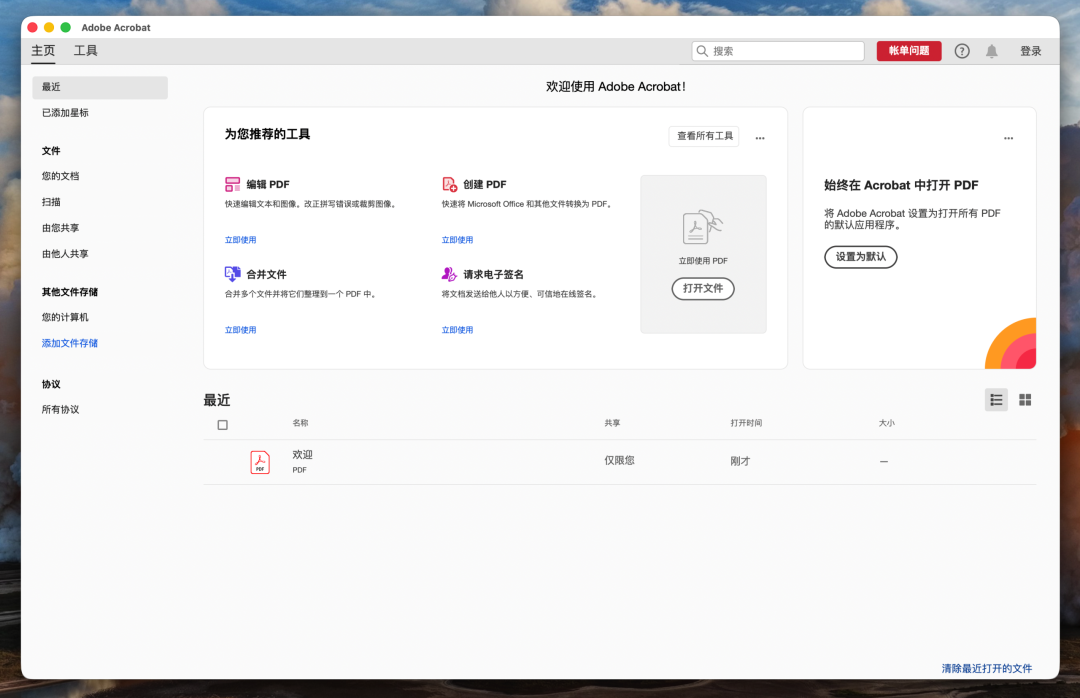The image size is (1080, 698).
Task: Switch to list view icon
Action: pyautogui.click(x=996, y=400)
